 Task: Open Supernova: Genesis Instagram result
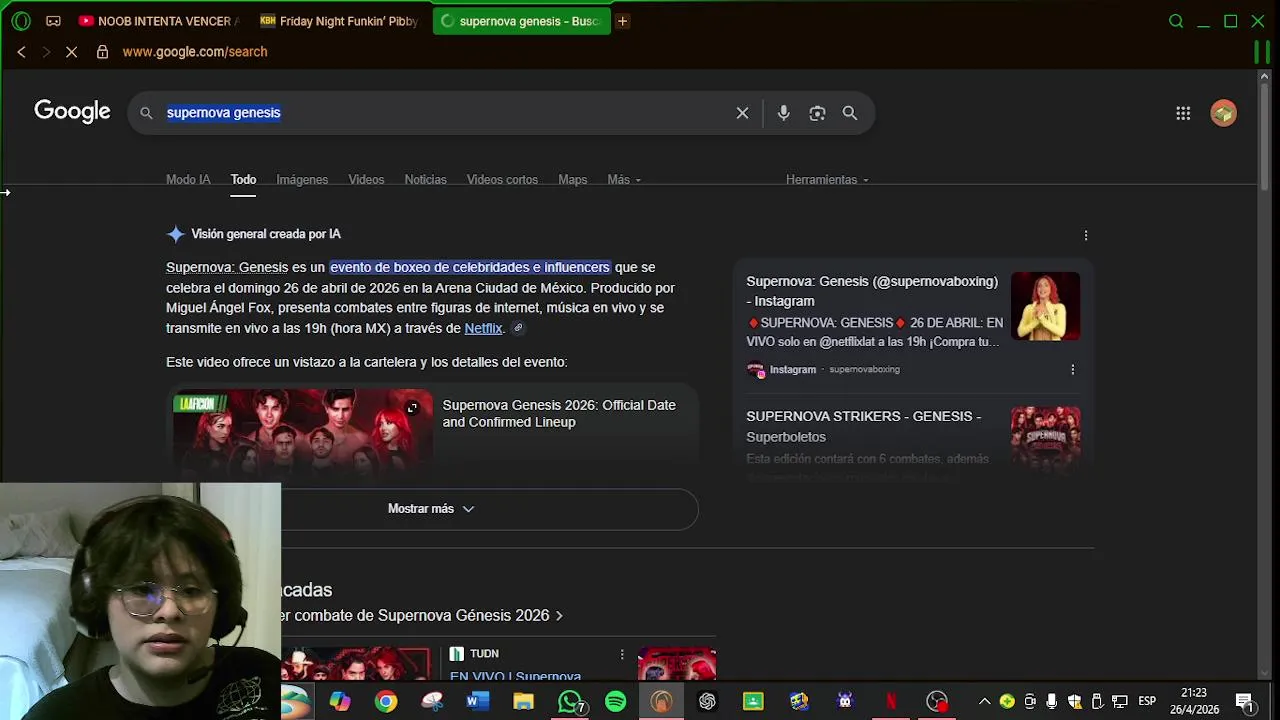point(871,291)
